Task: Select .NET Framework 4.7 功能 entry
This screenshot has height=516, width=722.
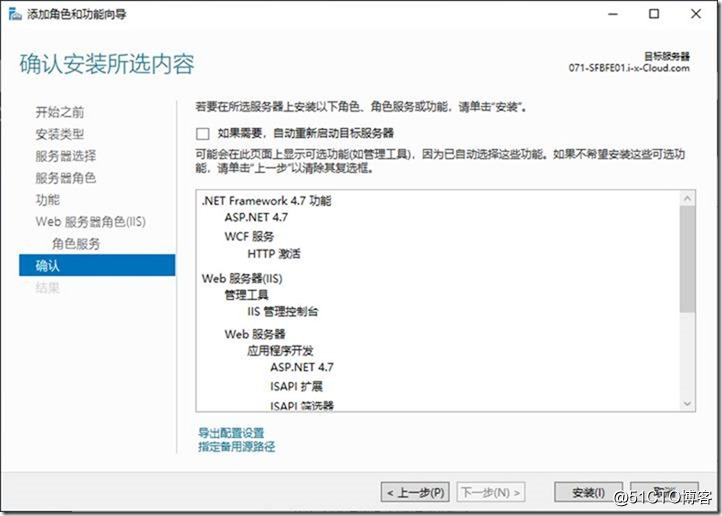Action: [x=267, y=201]
